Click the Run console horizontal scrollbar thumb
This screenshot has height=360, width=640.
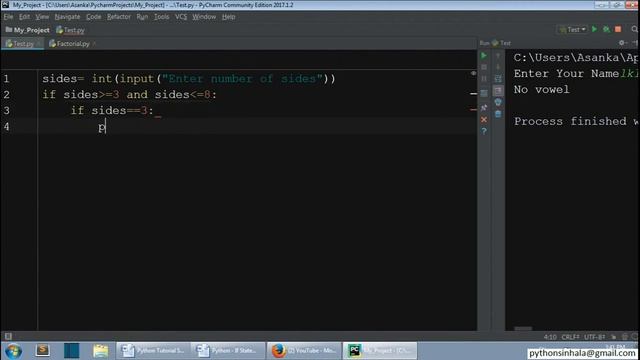[x=523, y=328]
